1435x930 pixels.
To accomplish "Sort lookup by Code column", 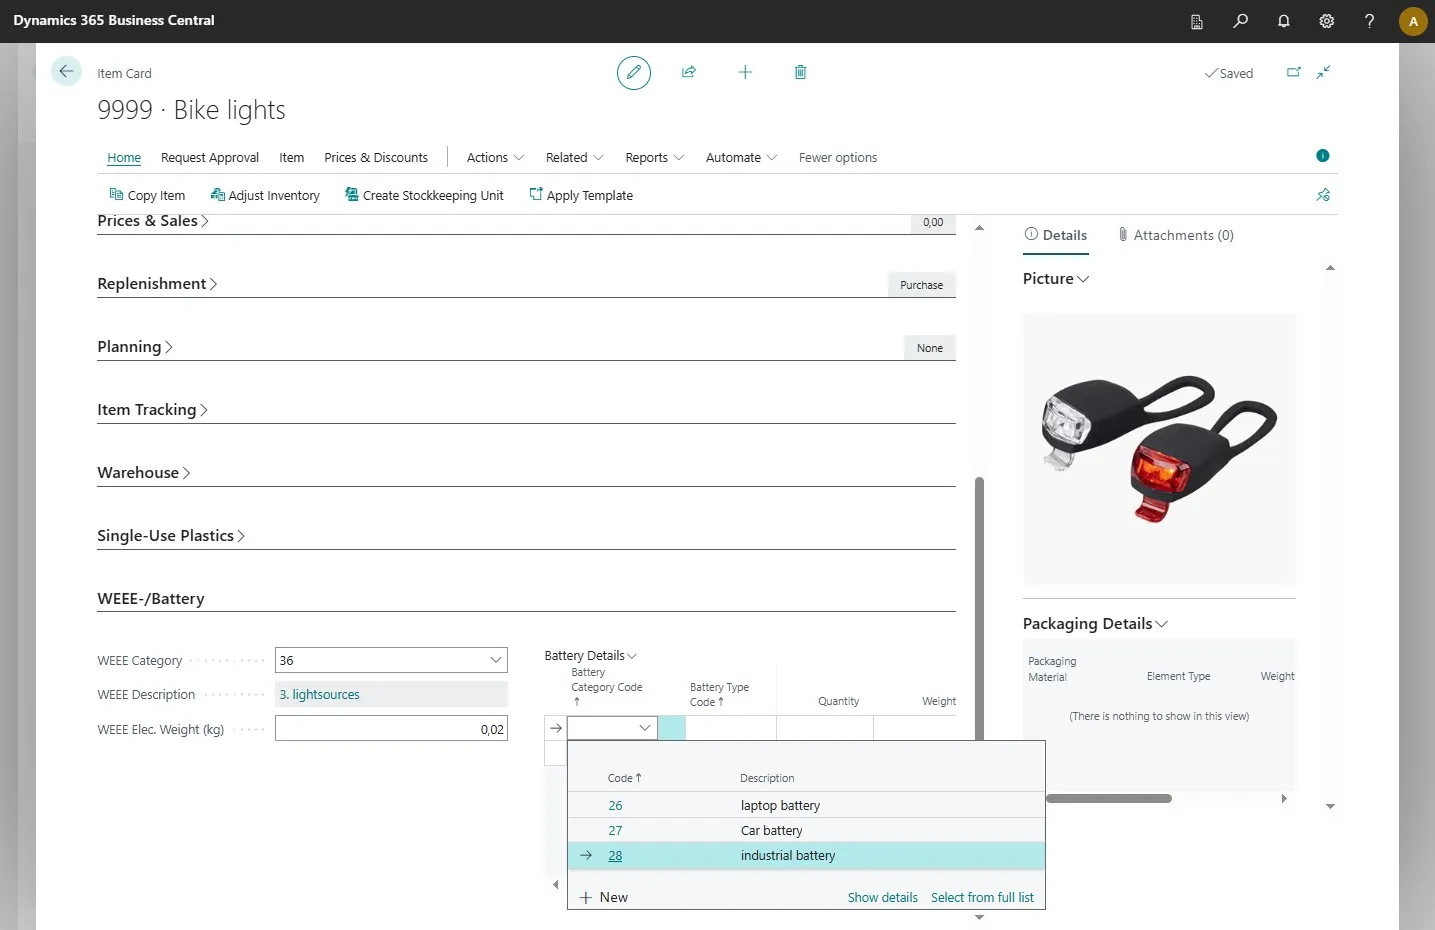I will pos(624,778).
